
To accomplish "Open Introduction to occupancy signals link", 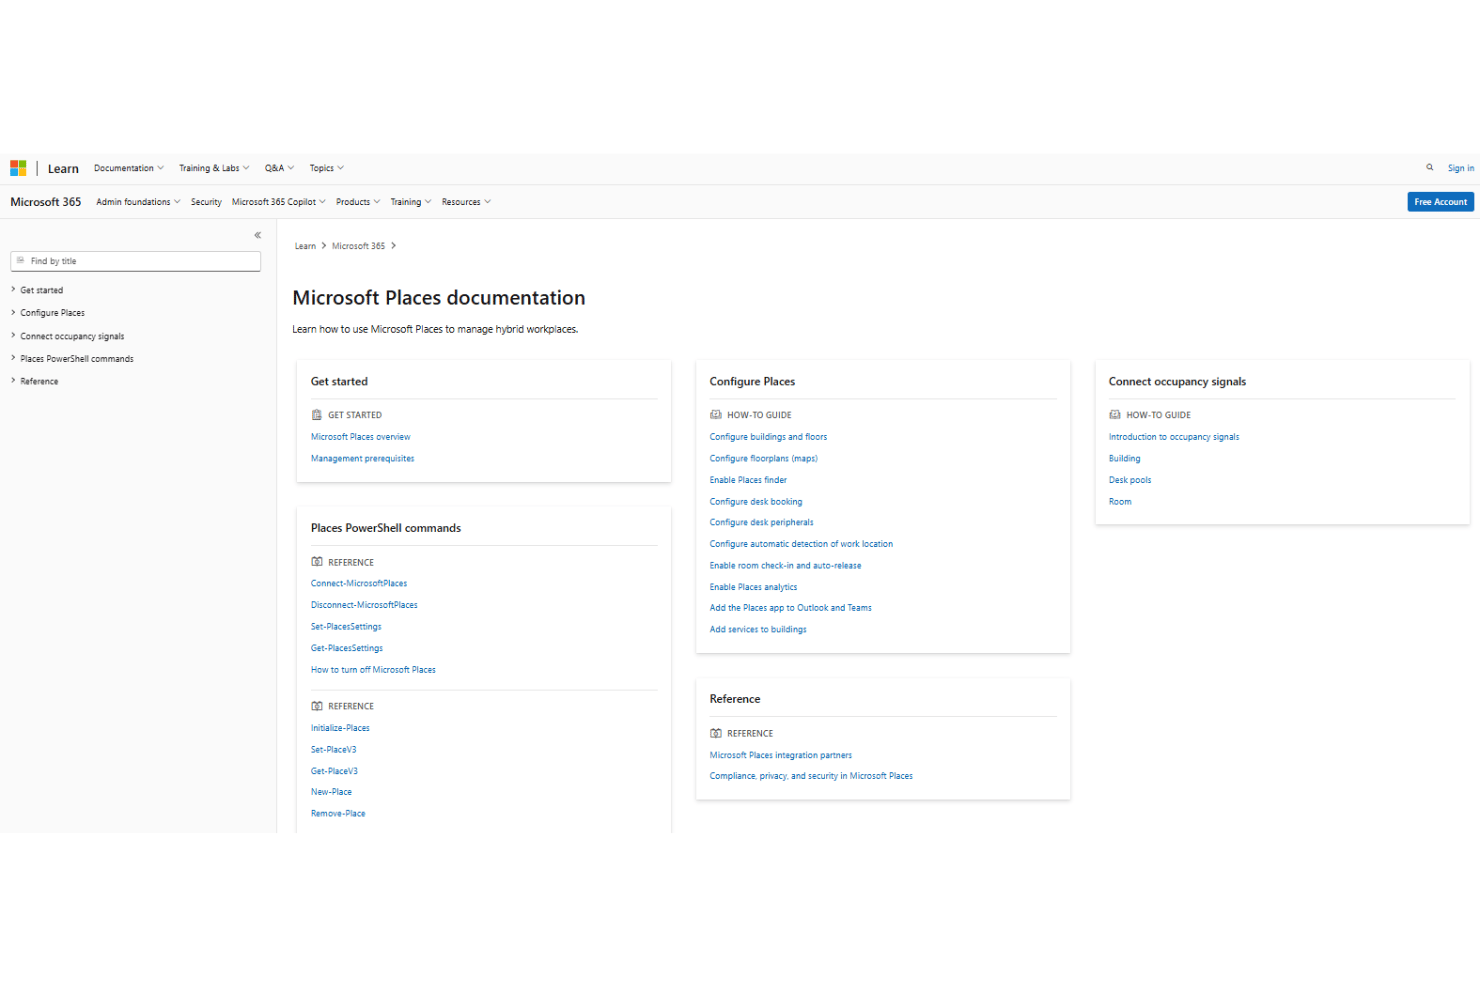I will click(1174, 437).
